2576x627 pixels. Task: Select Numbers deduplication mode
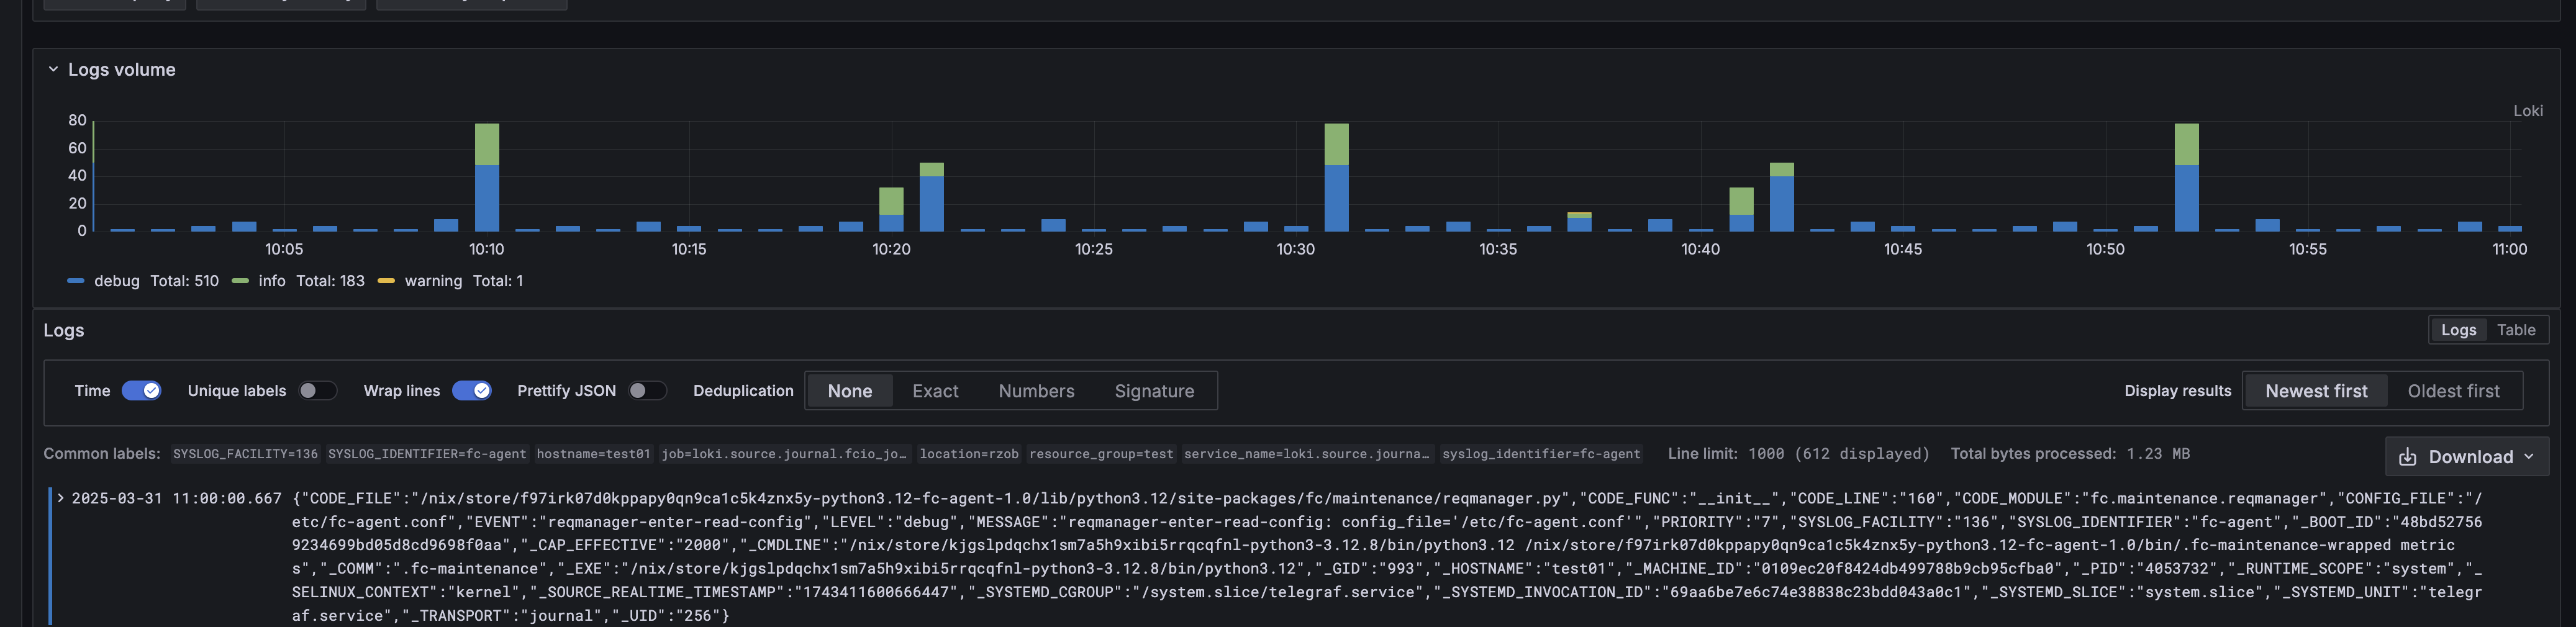pyautogui.click(x=1035, y=391)
